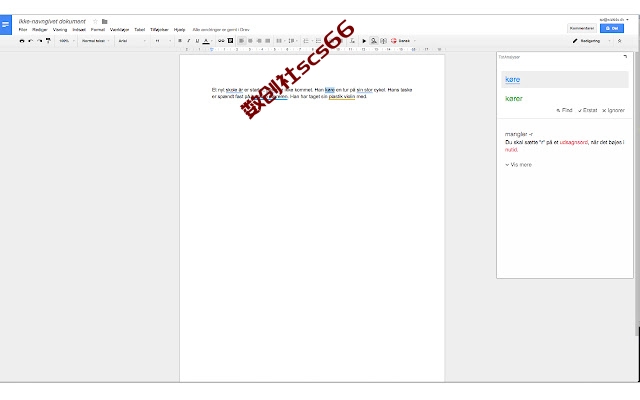Expand the Vis mere section
This screenshot has height=400, width=640.
click(x=518, y=164)
